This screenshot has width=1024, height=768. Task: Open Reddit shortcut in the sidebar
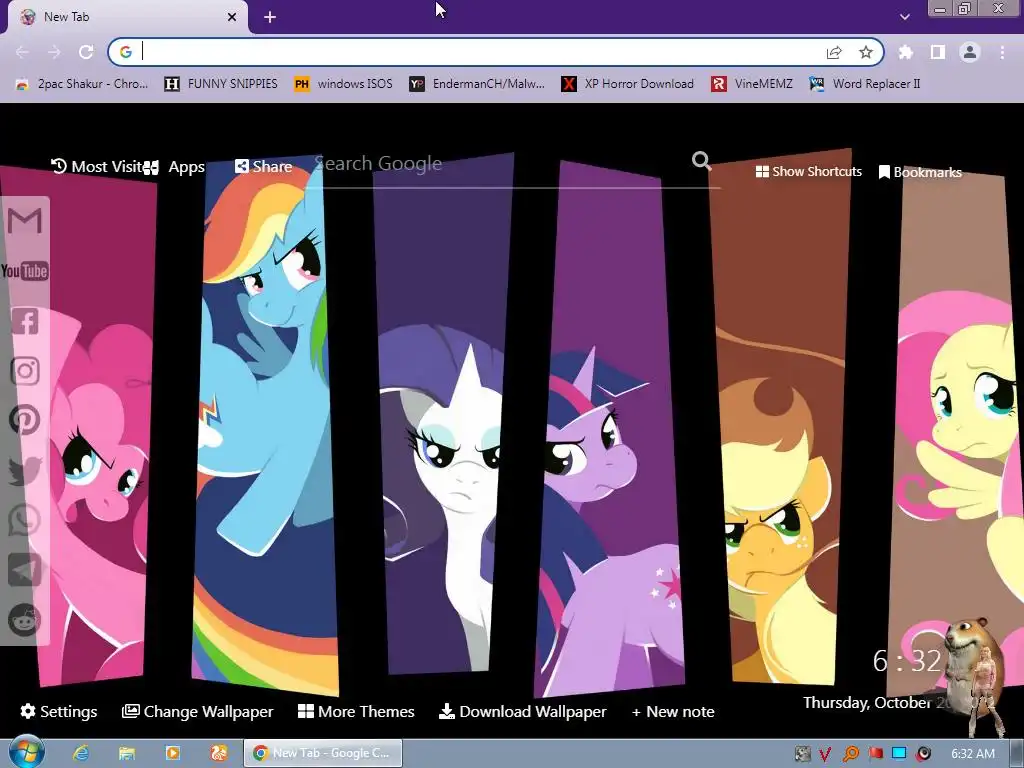click(x=25, y=620)
